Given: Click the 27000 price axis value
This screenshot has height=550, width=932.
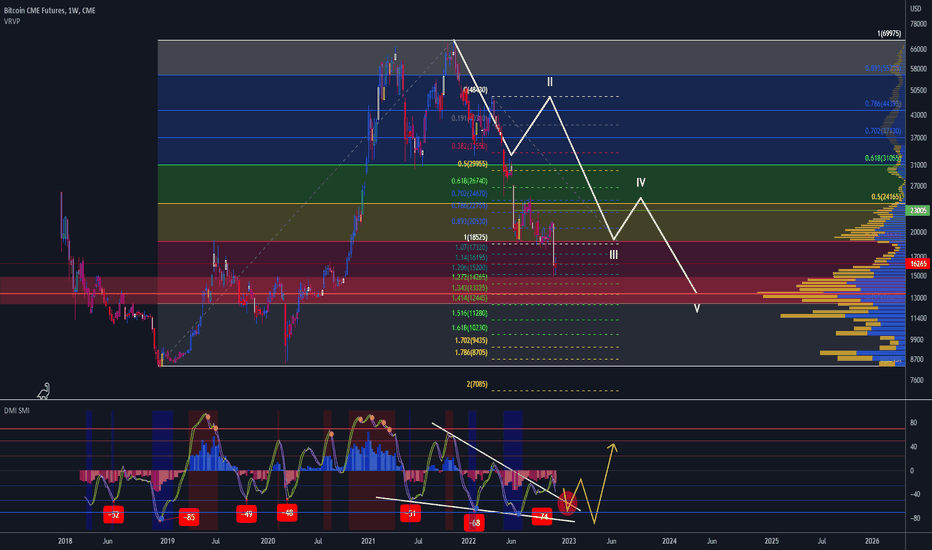Looking at the screenshot, I should (918, 186).
